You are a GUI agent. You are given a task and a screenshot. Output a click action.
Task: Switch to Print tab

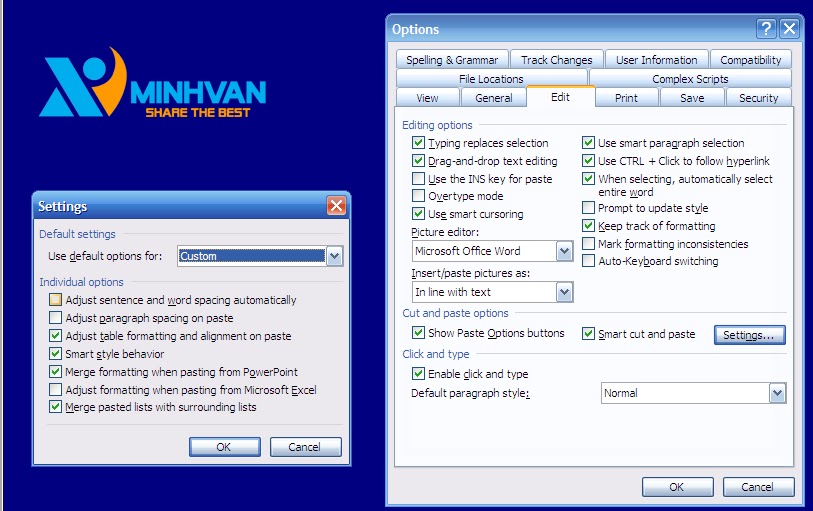pyautogui.click(x=626, y=98)
